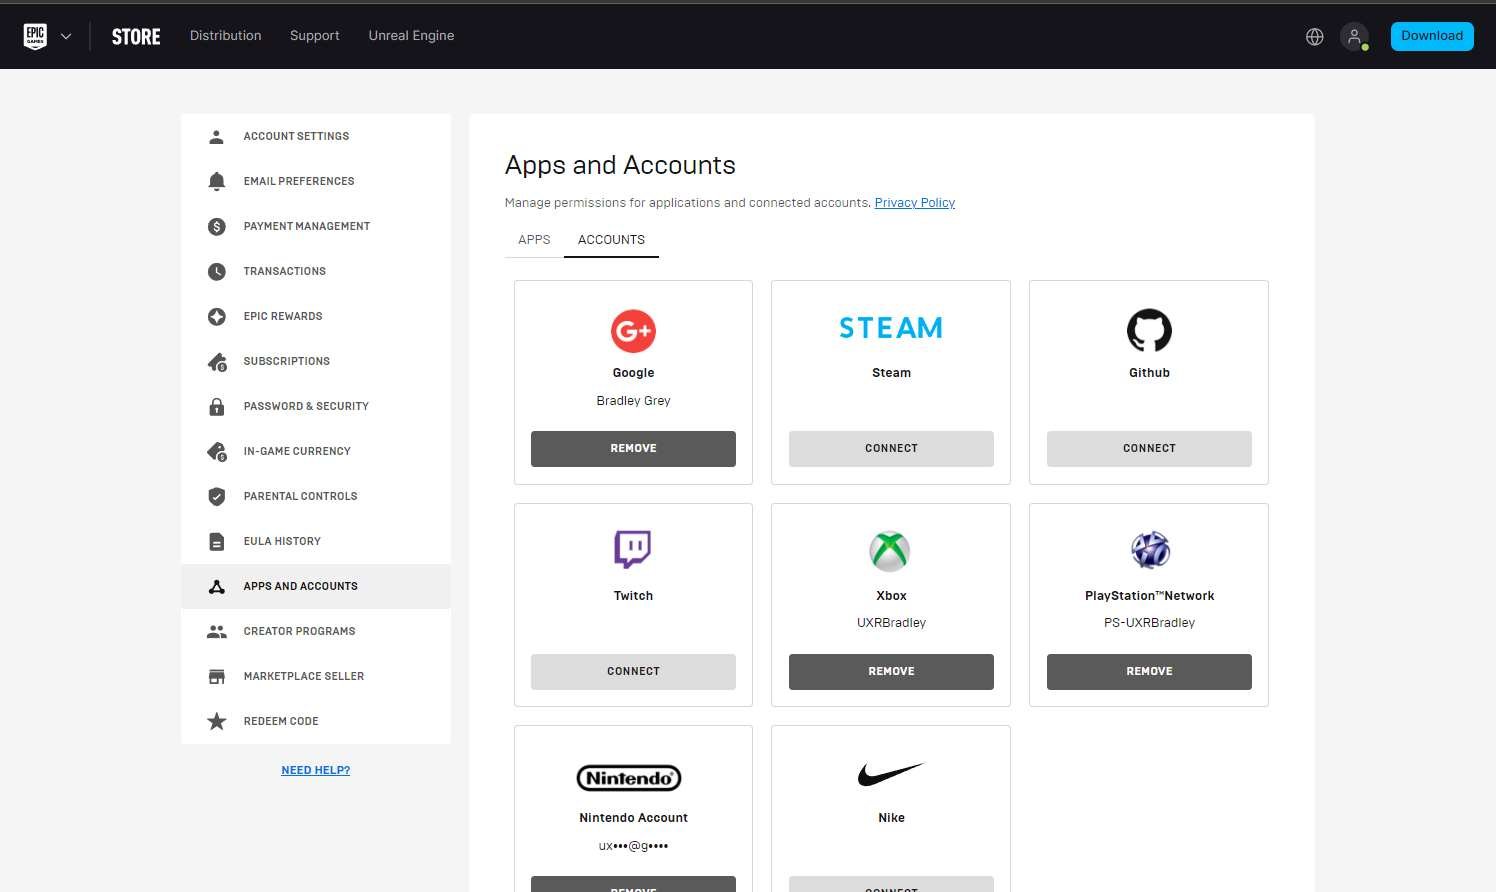Open the Privacy Policy link
1496x892 pixels.
[x=915, y=203]
